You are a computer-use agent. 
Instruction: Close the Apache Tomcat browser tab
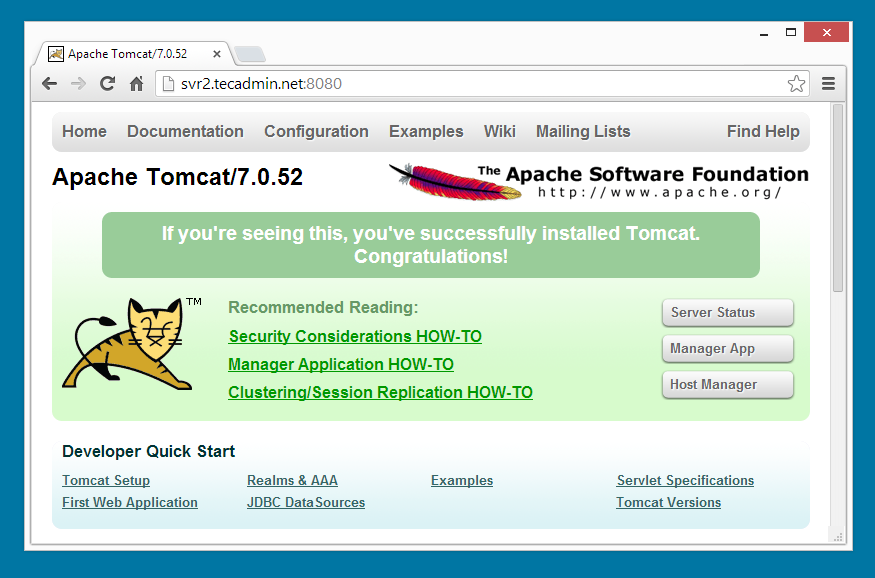click(x=217, y=54)
